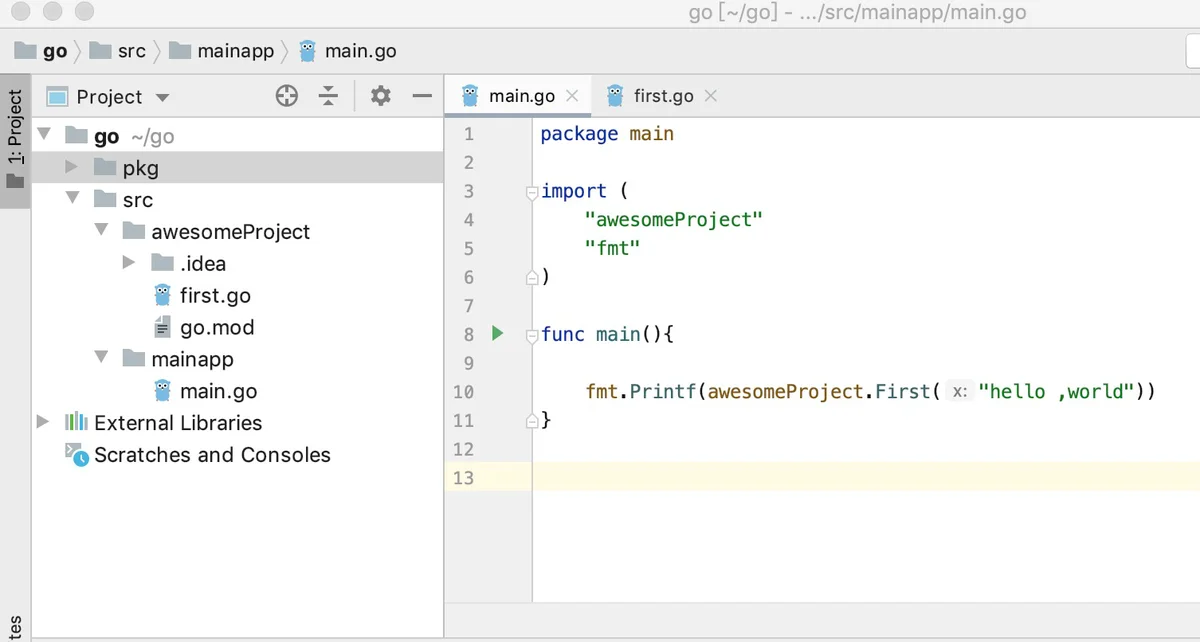
Task: Collapse the awesomeProject folder arrow
Action: [x=101, y=231]
